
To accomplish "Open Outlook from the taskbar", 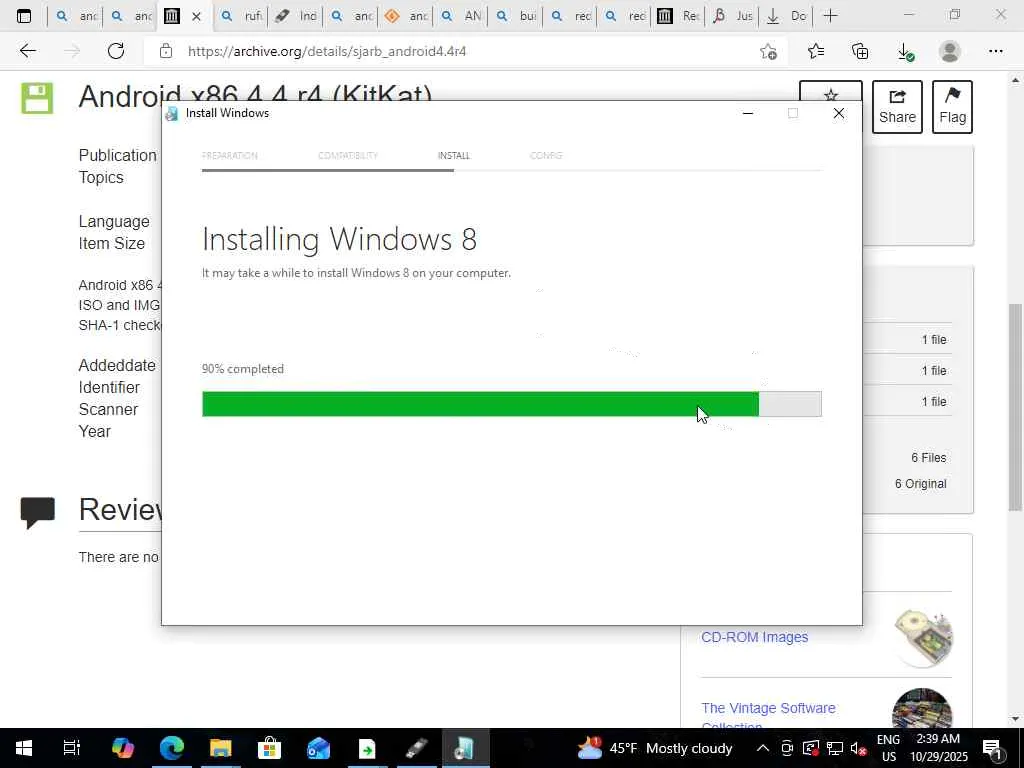I will pyautogui.click(x=318, y=748).
